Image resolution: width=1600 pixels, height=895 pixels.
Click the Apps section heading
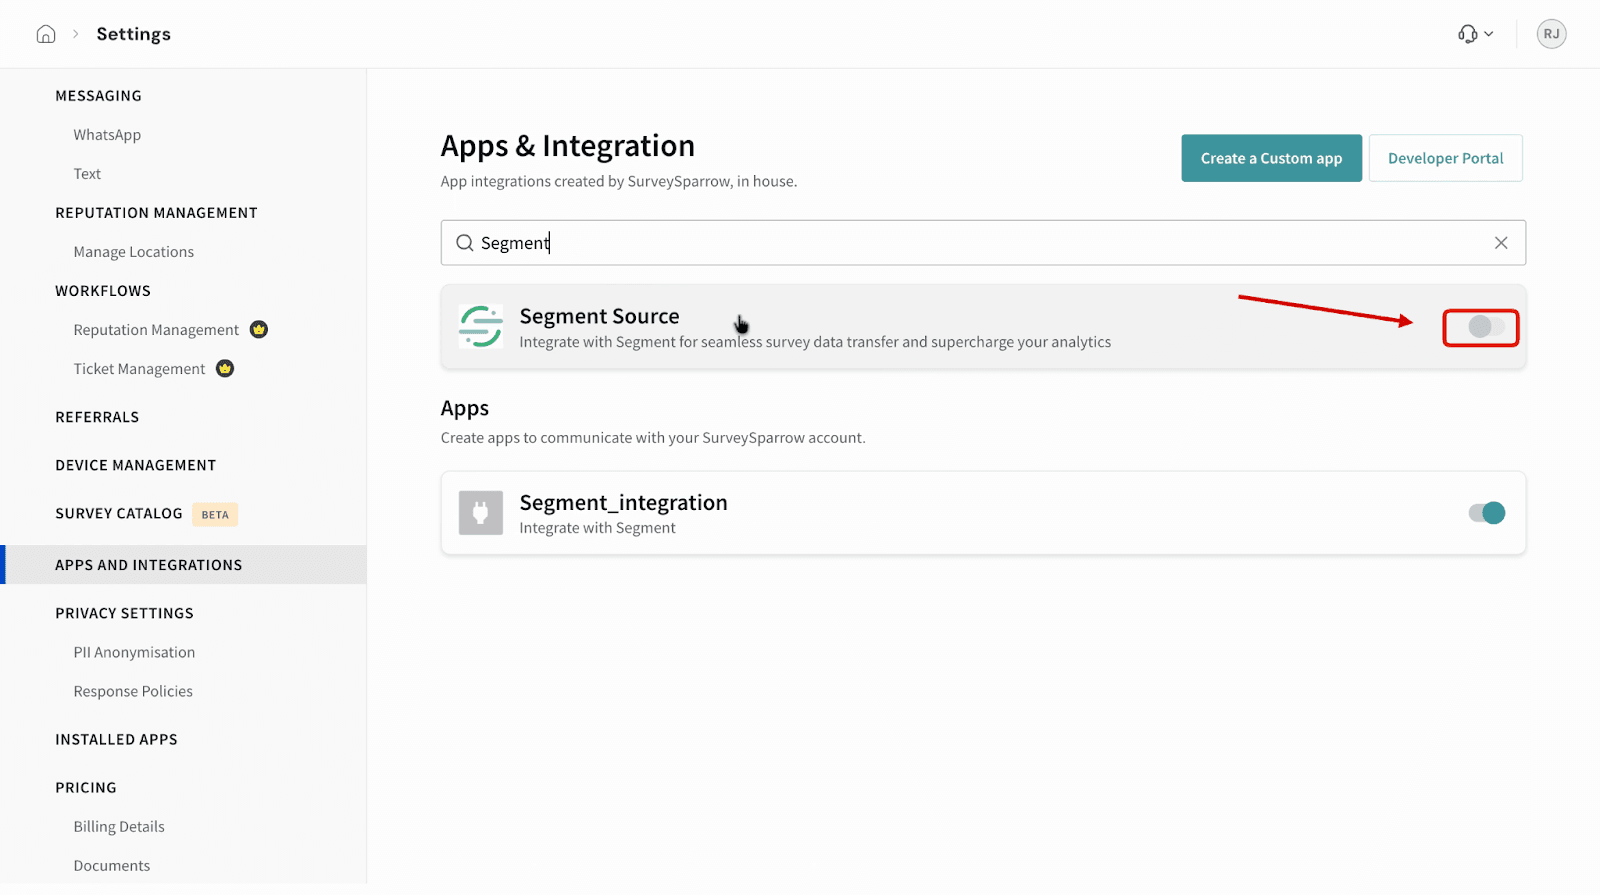[x=465, y=408]
